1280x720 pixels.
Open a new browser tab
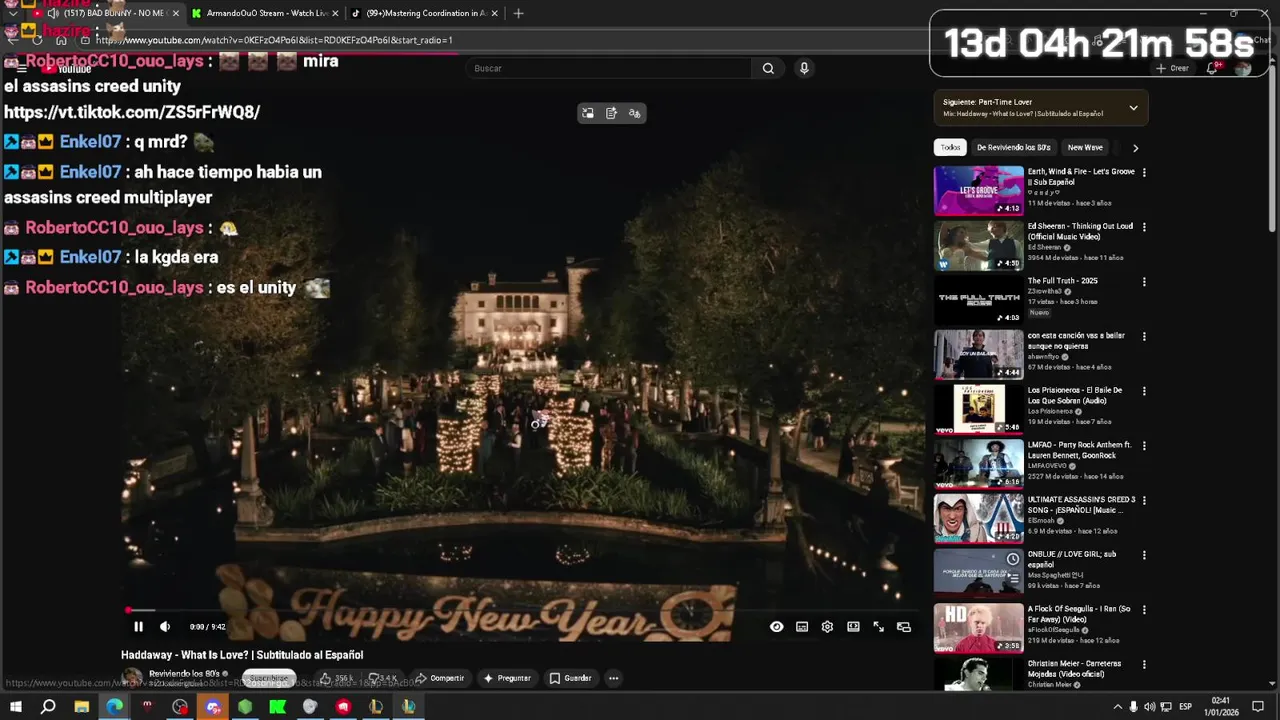(518, 13)
